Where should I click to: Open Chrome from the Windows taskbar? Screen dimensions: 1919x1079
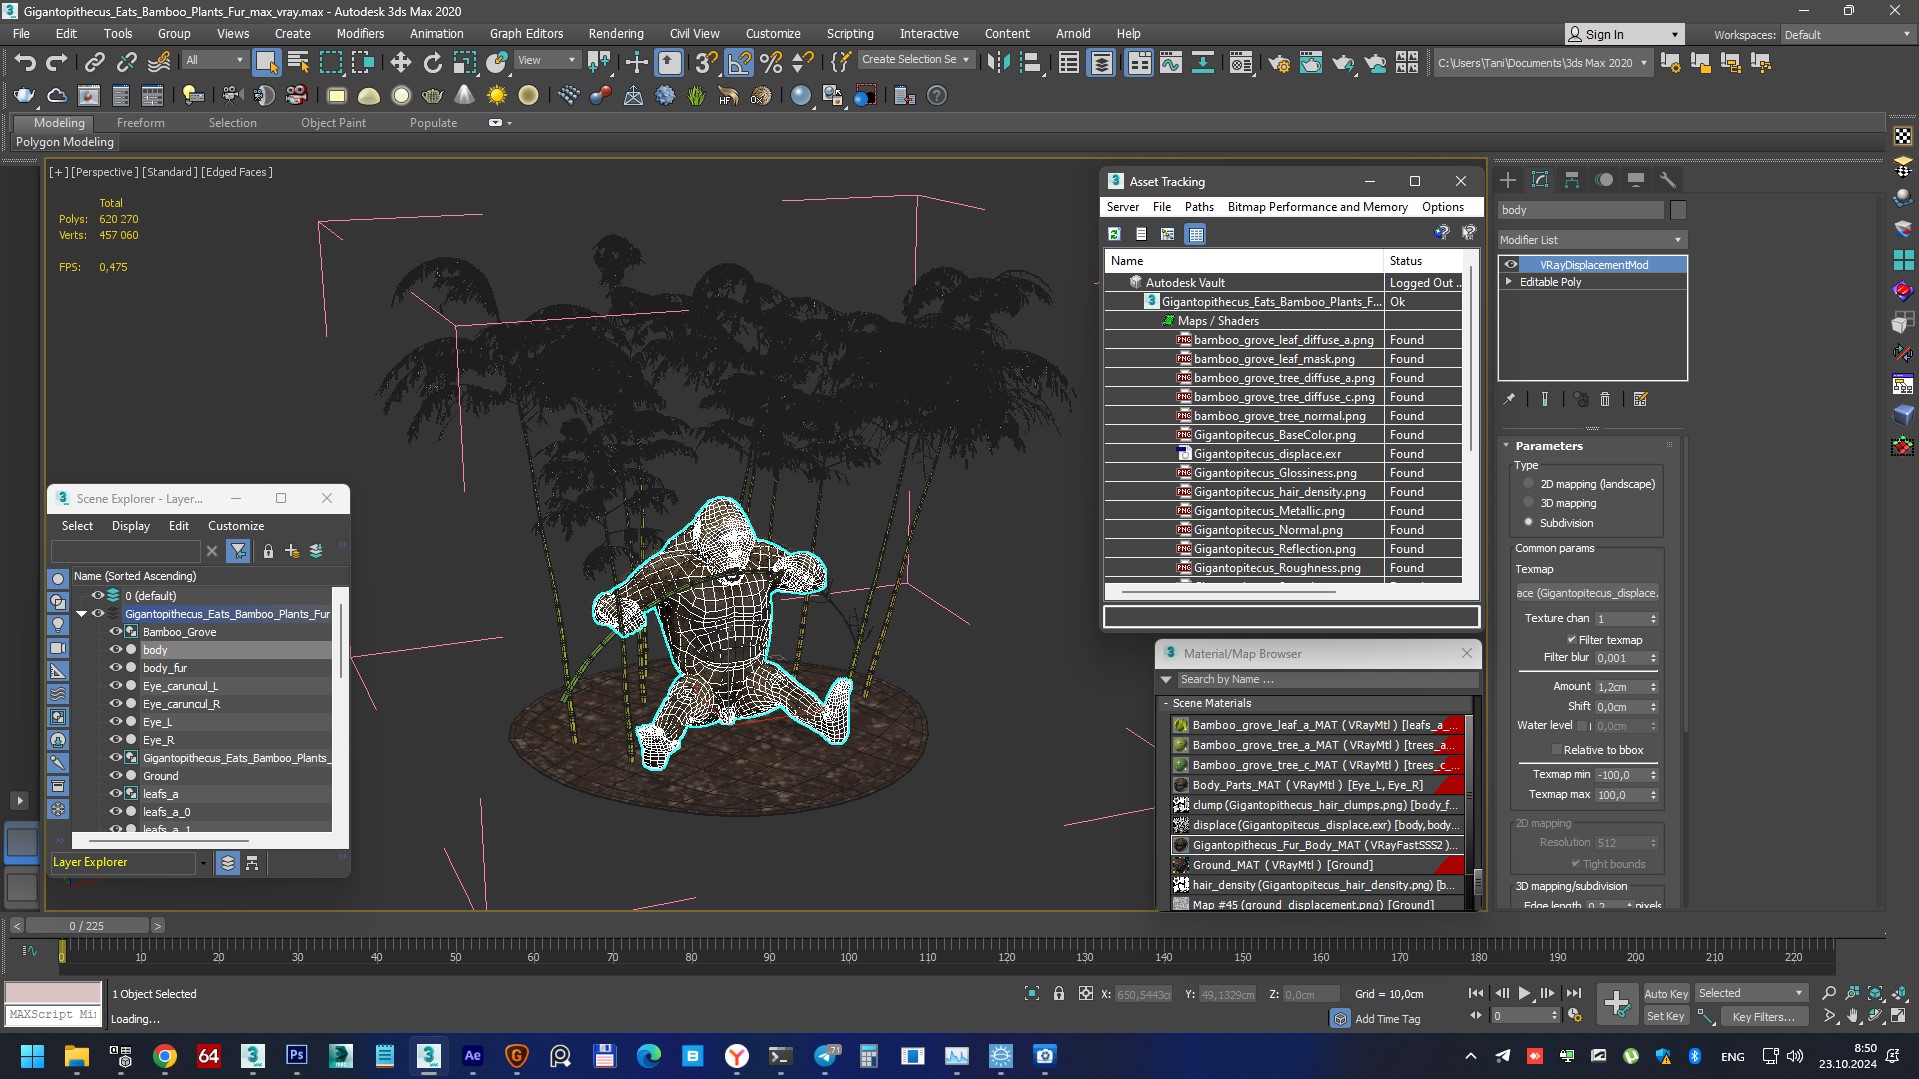165,1056
